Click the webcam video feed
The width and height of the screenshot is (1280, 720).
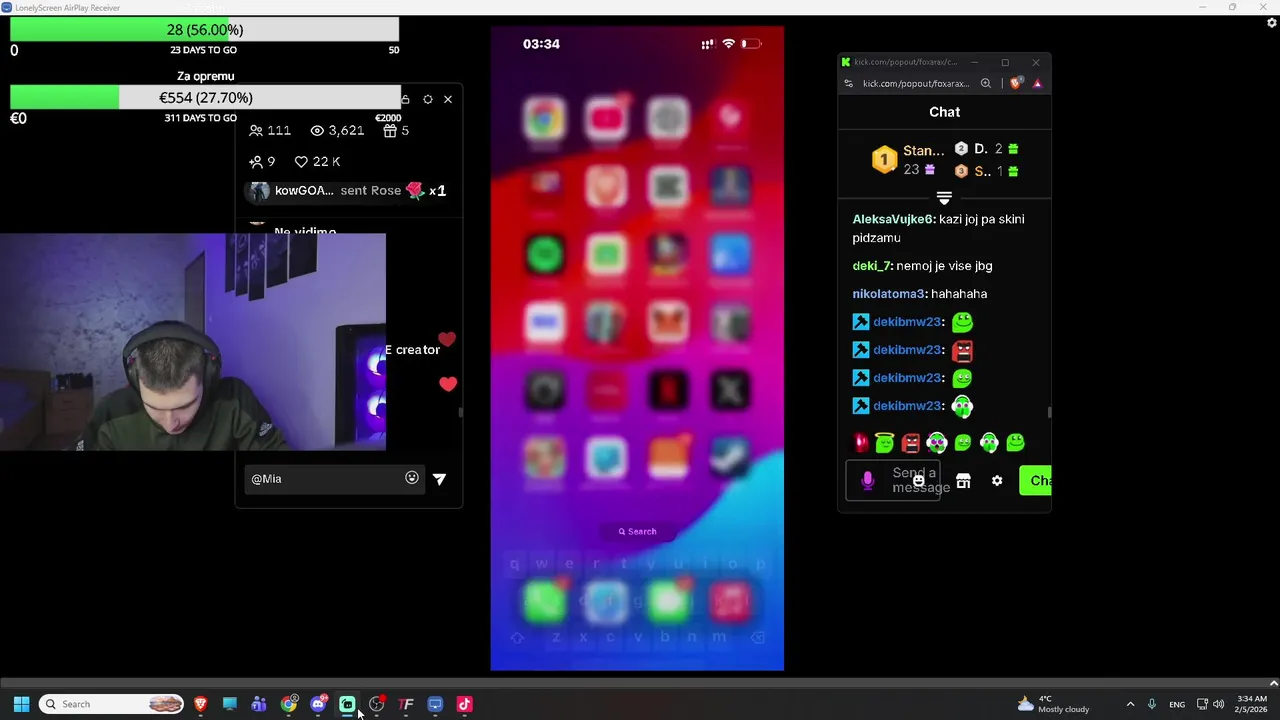click(192, 342)
